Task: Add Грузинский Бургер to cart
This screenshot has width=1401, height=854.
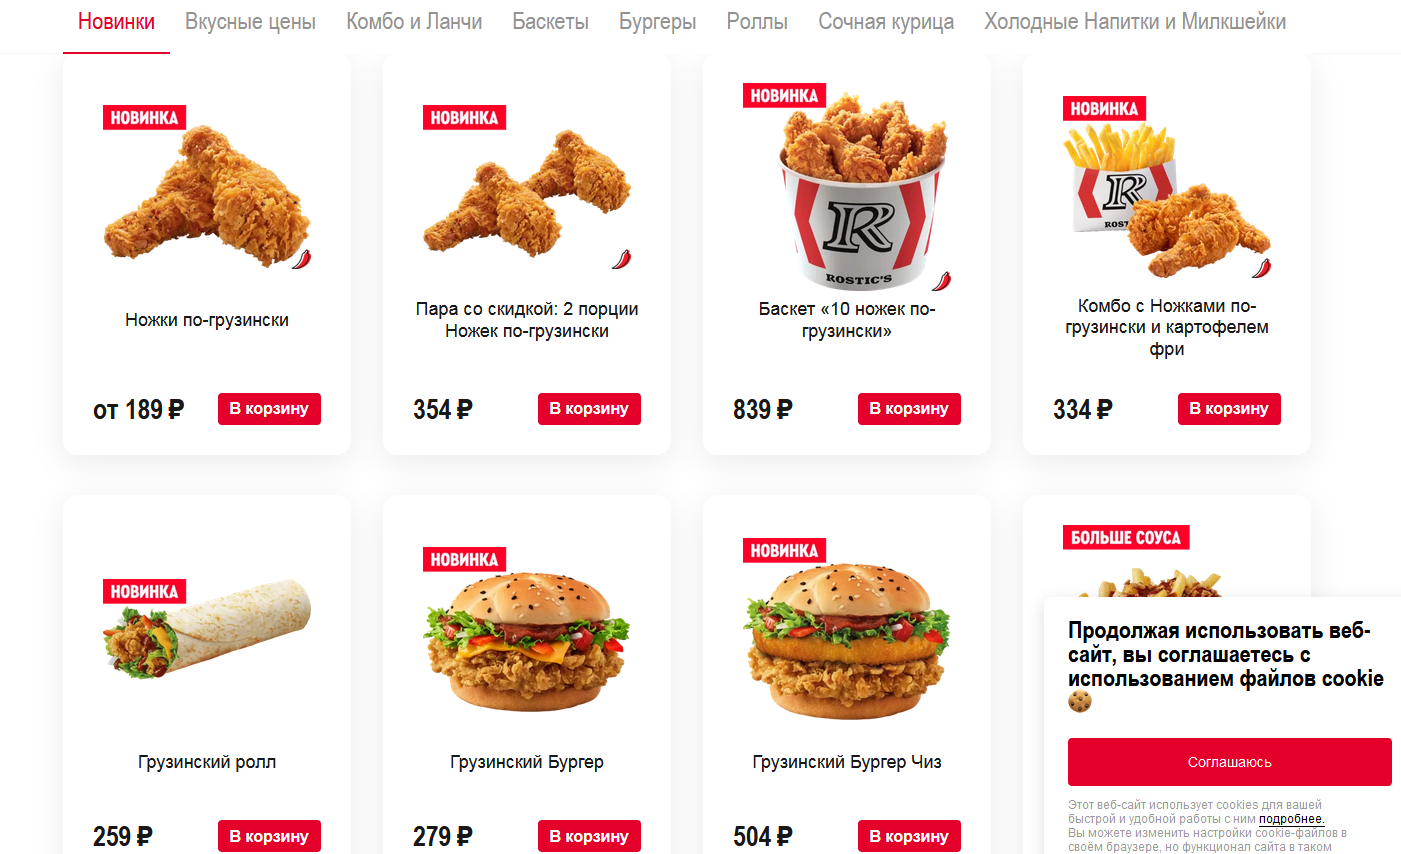Action: [589, 836]
